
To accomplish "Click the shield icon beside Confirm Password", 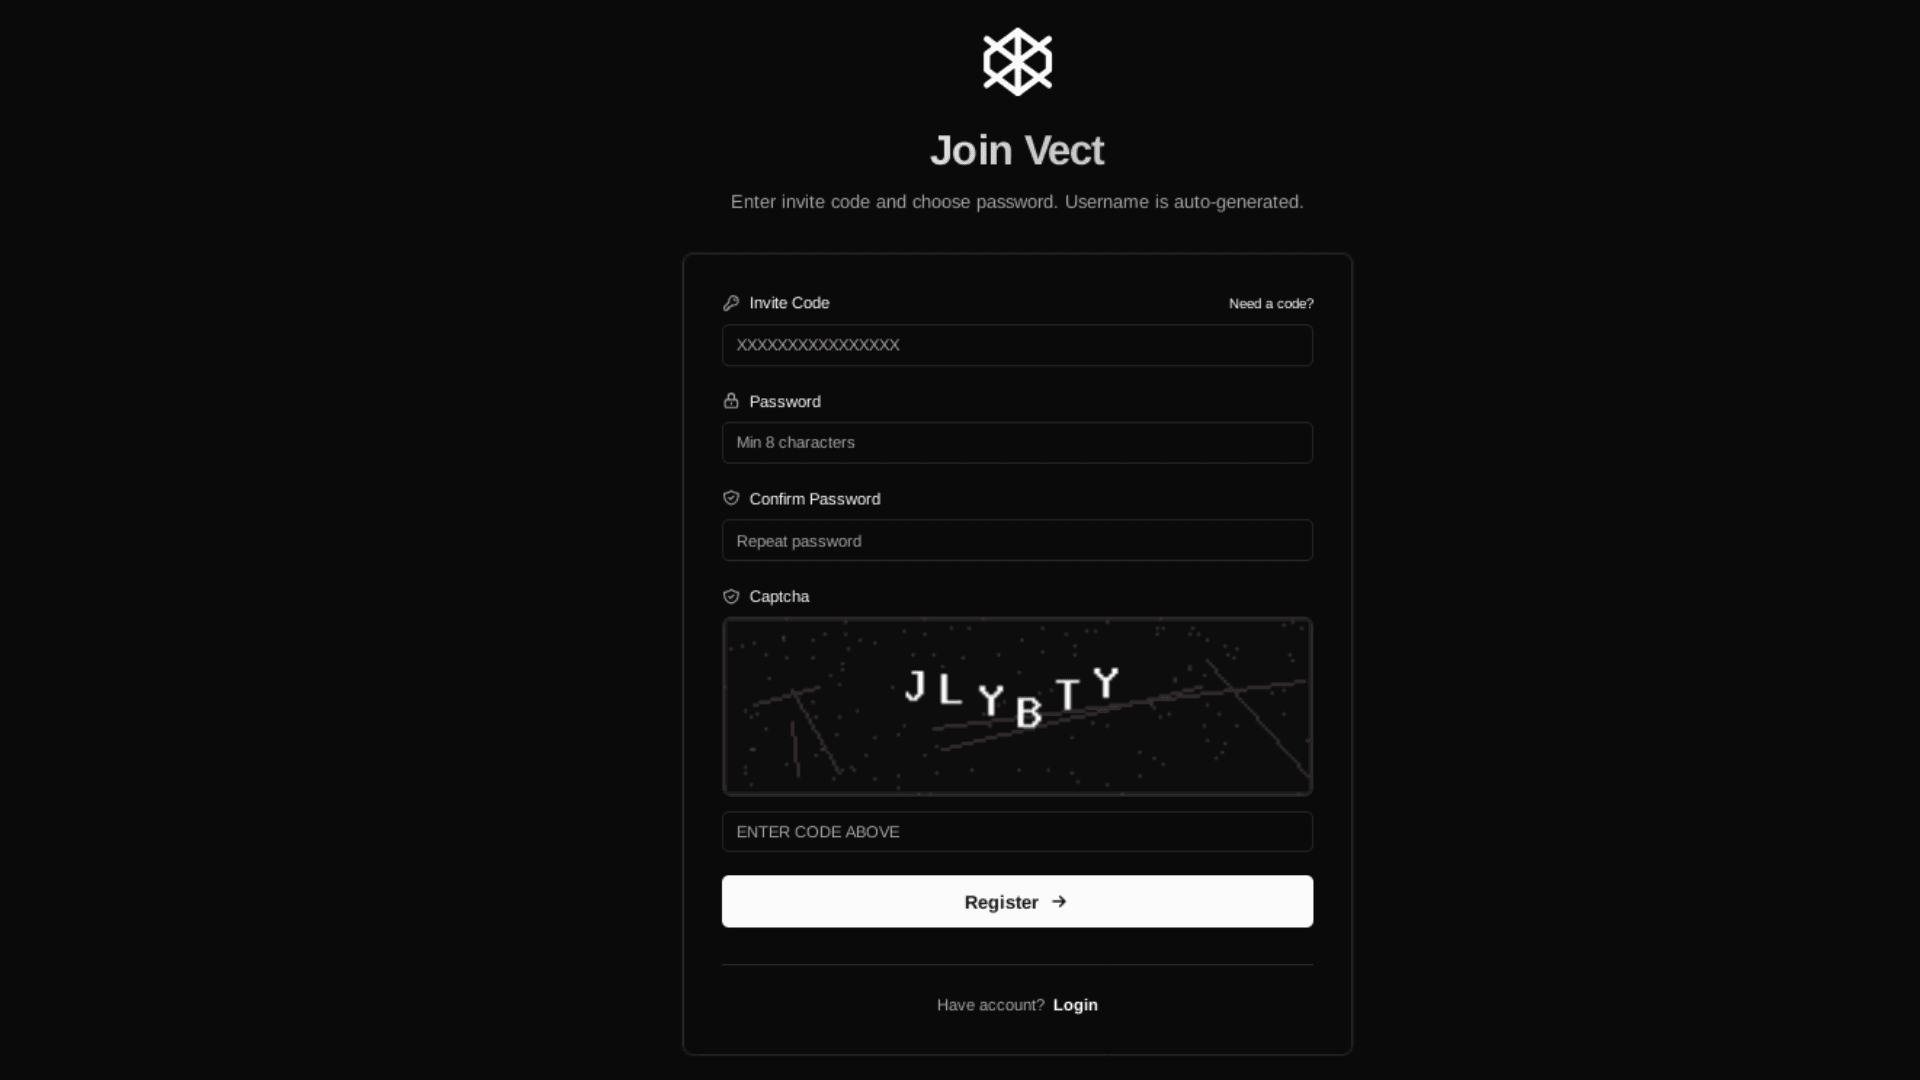I will [x=731, y=498].
